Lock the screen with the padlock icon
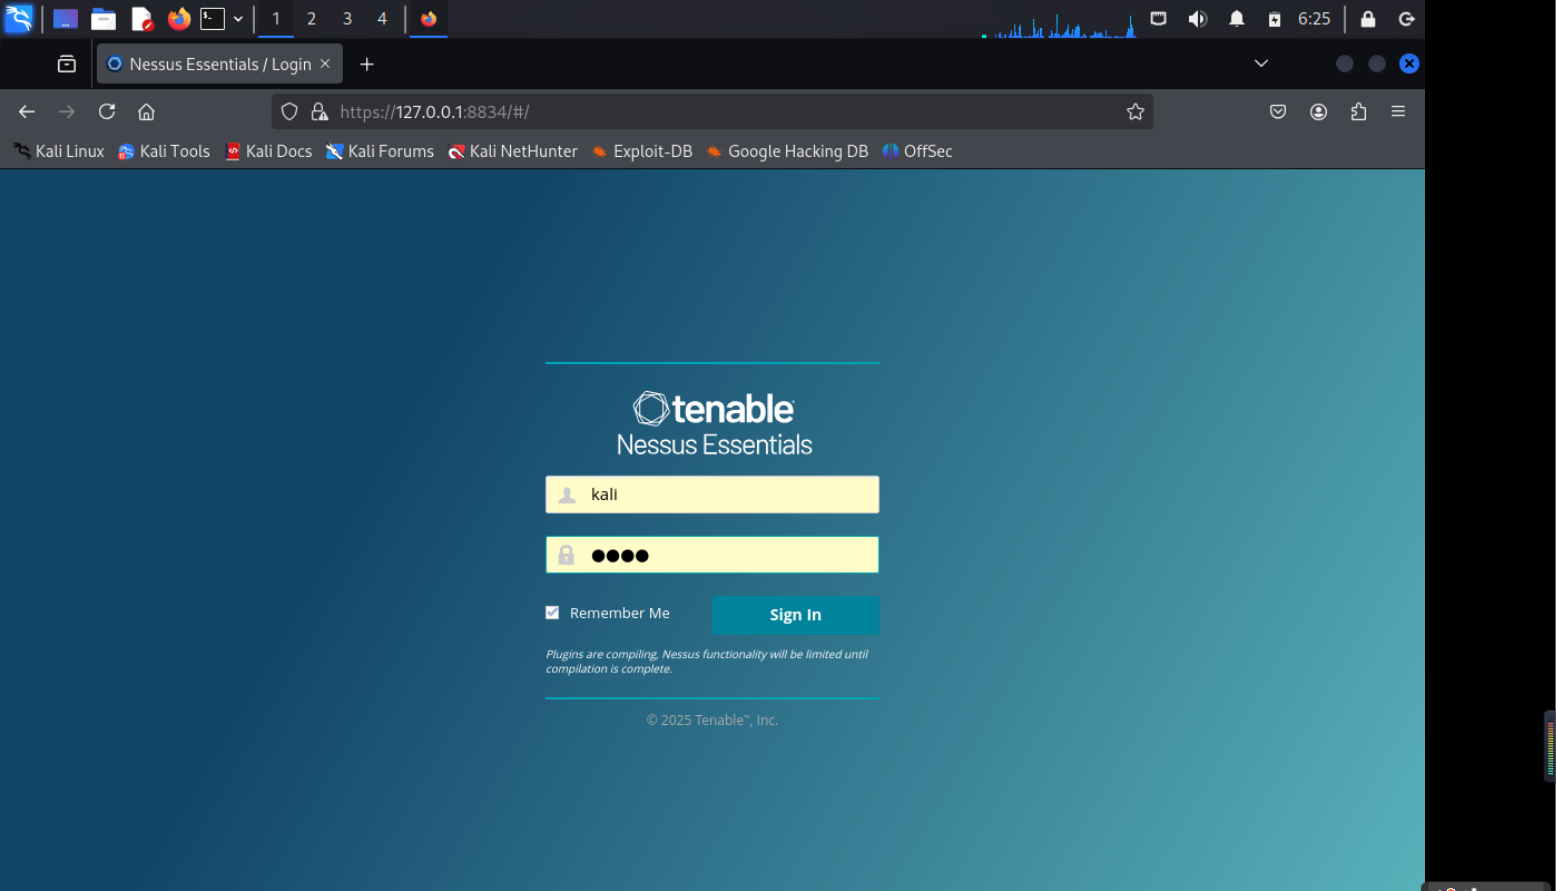Screen dimensions: 1556x891 [1368, 19]
